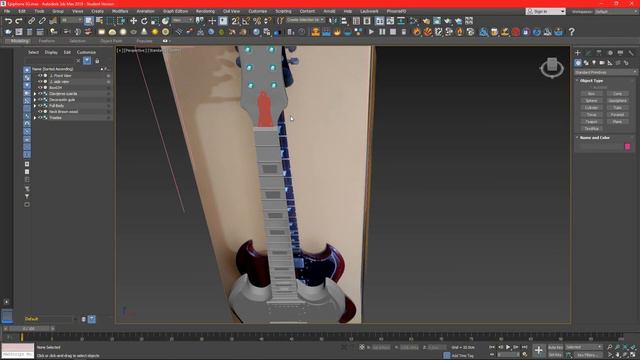The width and height of the screenshot is (640, 360).
Task: Choose the Select and Scale tool
Action: coord(155,21)
